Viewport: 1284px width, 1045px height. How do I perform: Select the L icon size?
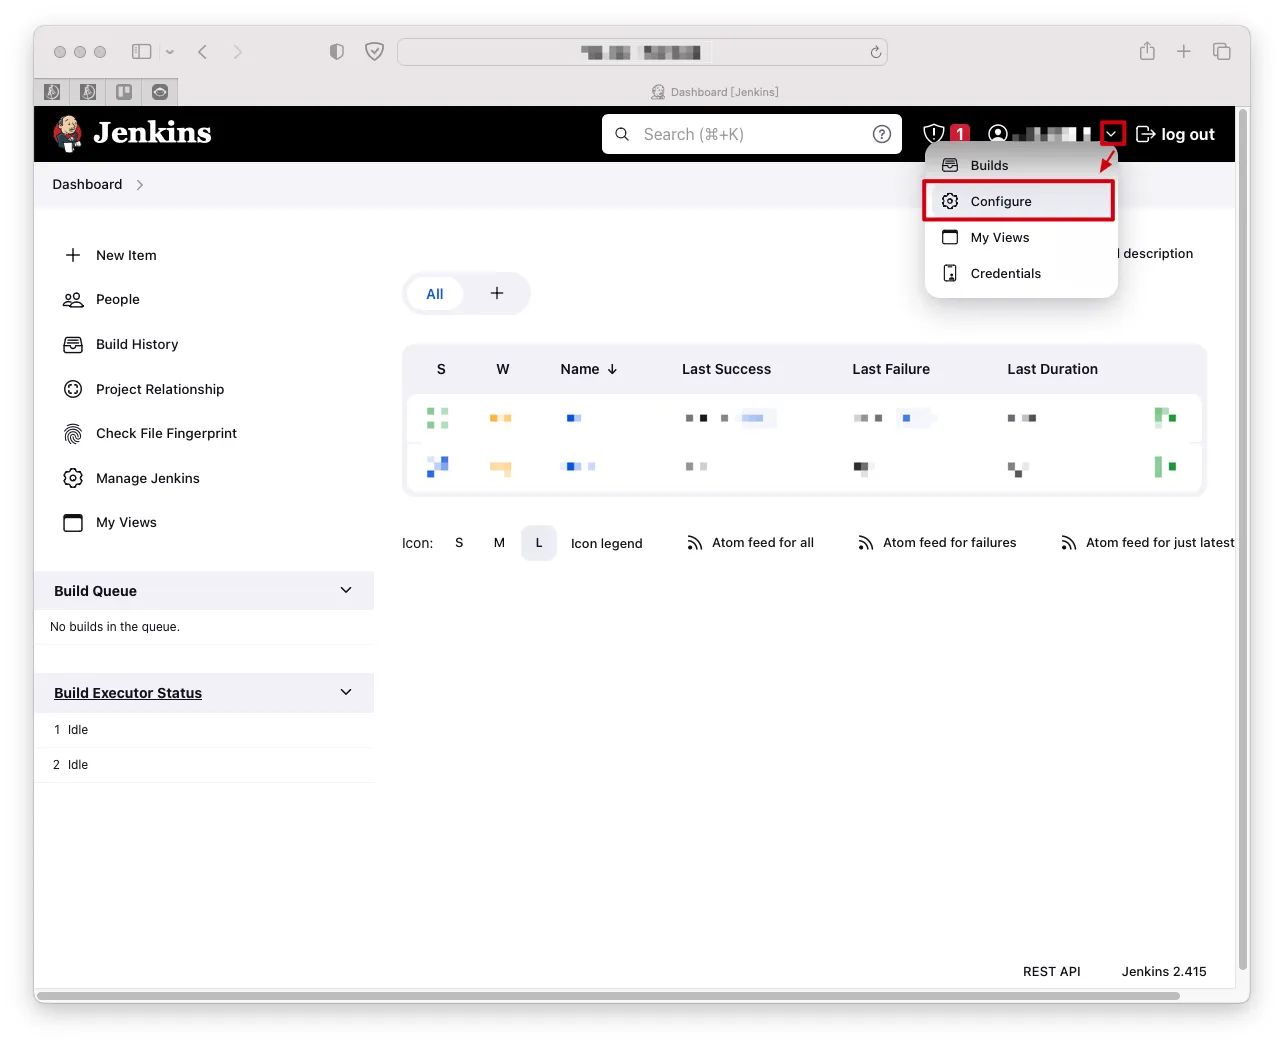tap(539, 543)
